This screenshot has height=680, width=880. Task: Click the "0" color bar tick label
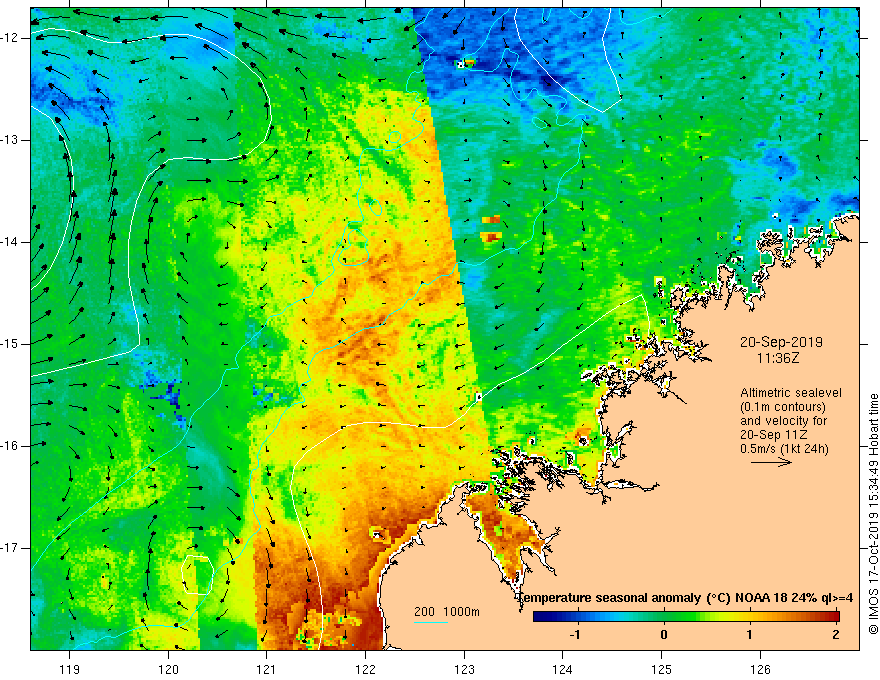(x=664, y=635)
